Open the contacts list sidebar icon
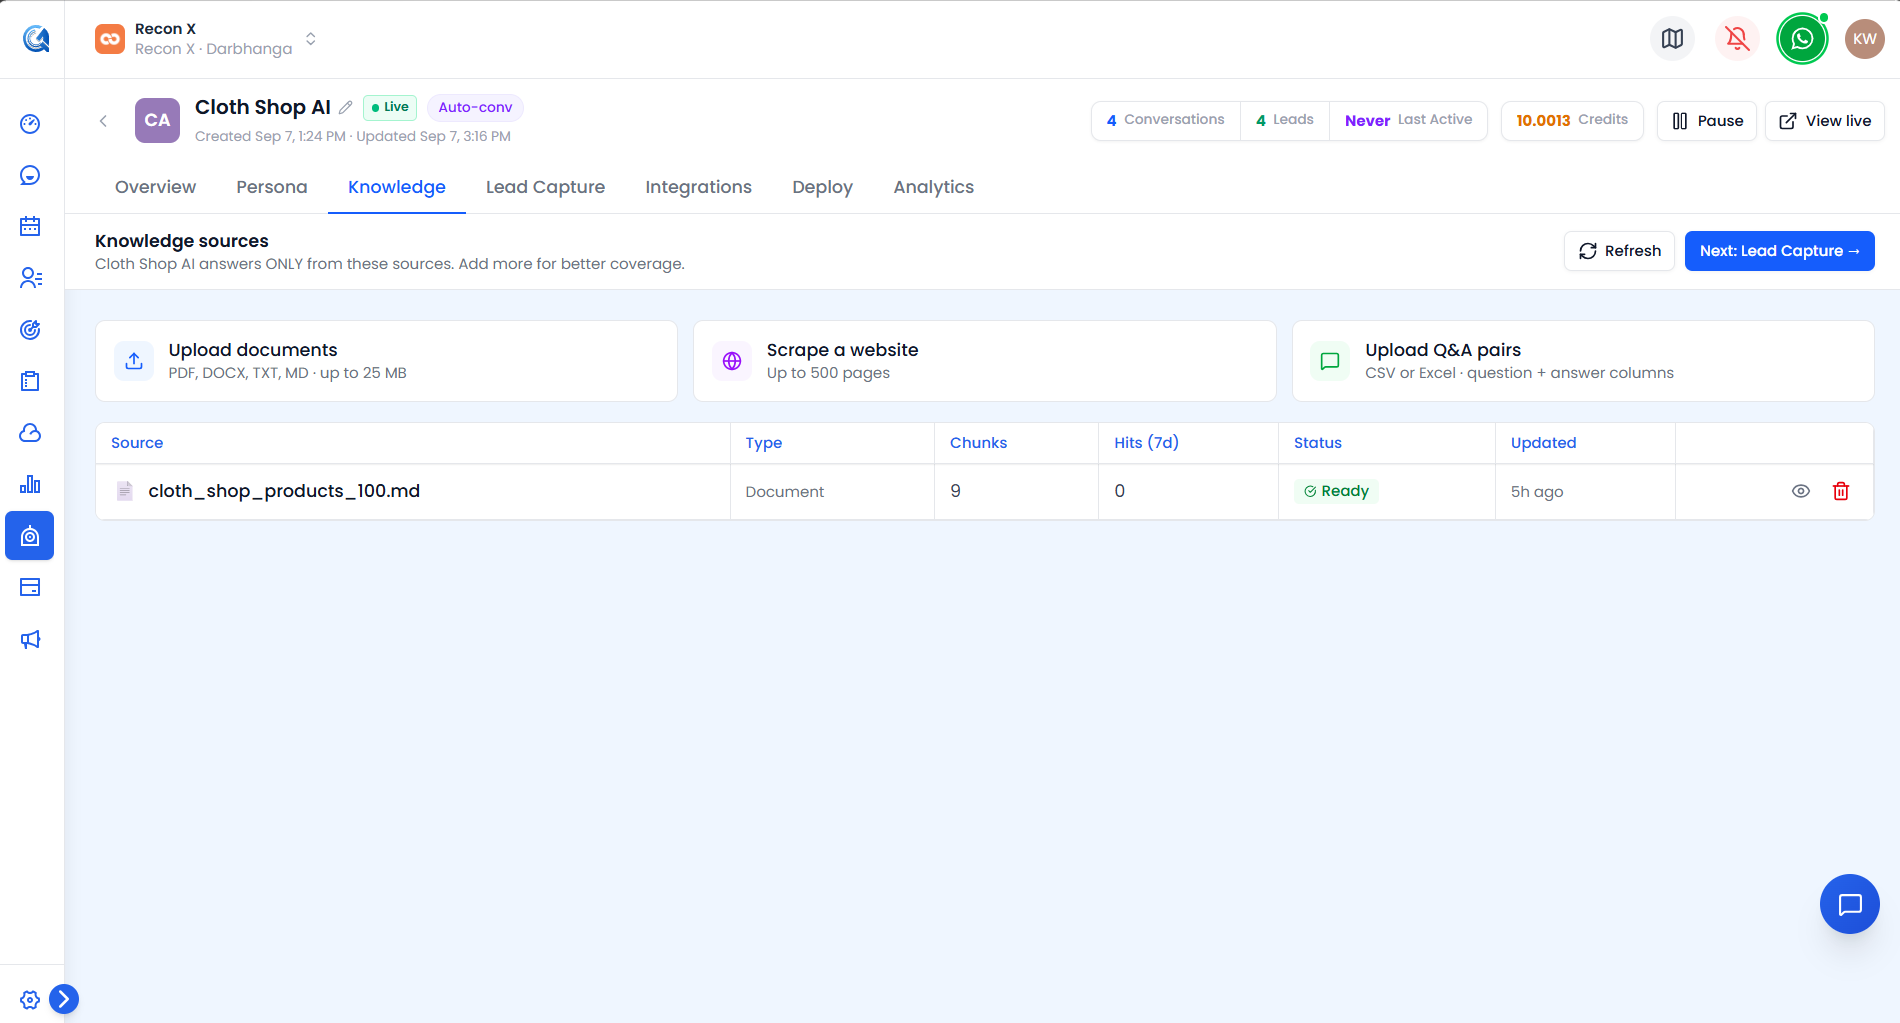This screenshot has height=1023, width=1900. click(30, 278)
